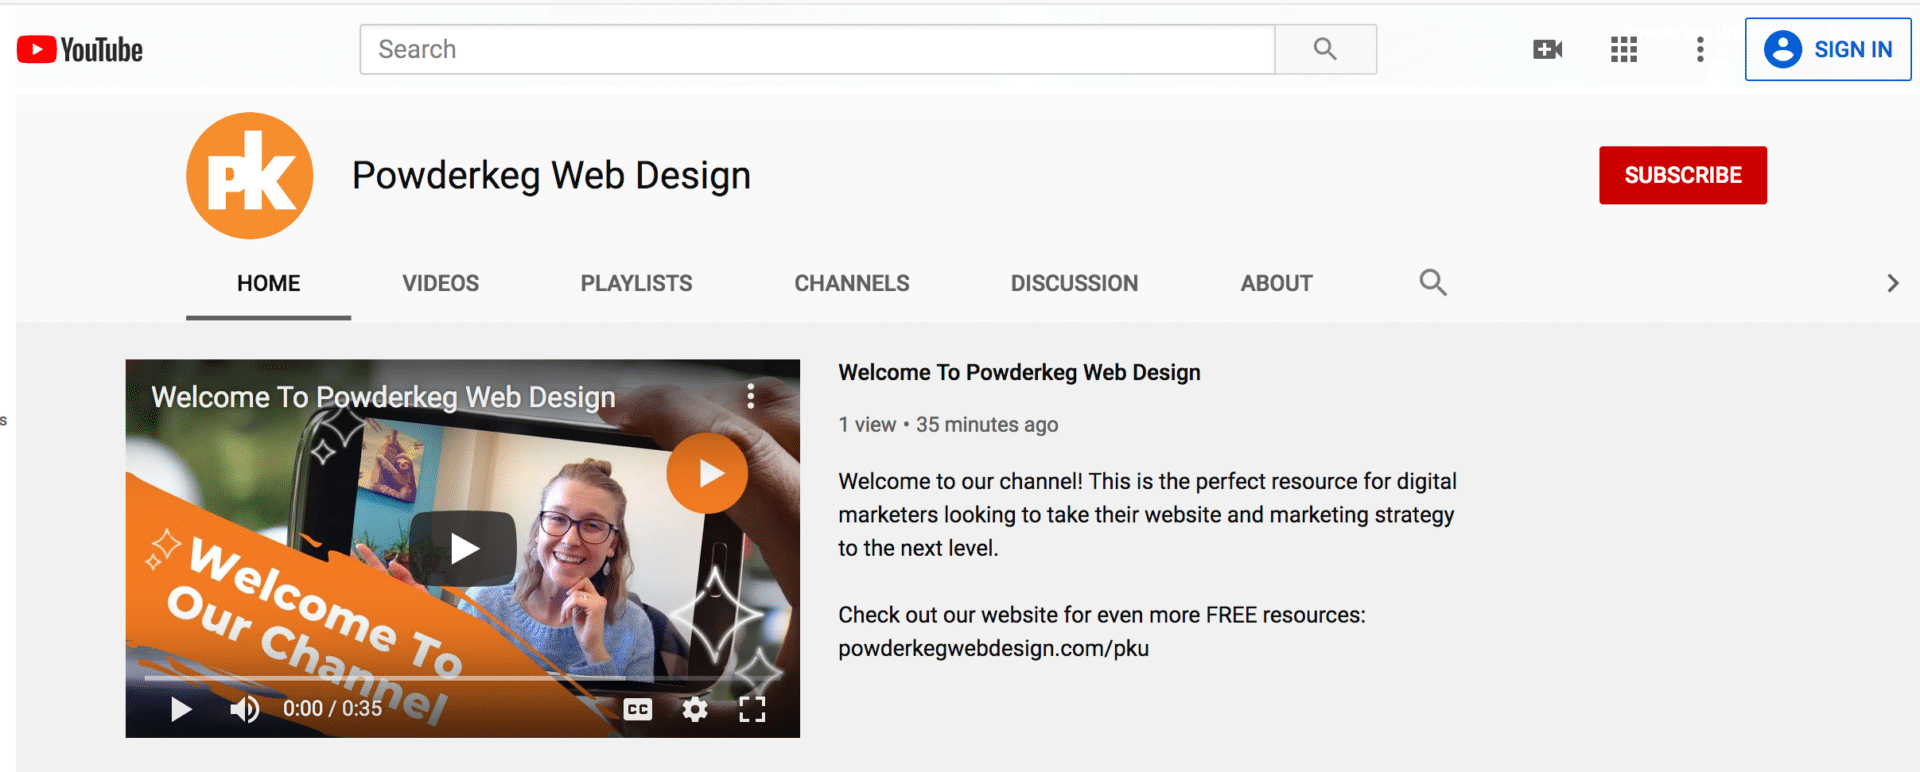
Task: Mute the video with speaker icon
Action: coord(244,709)
